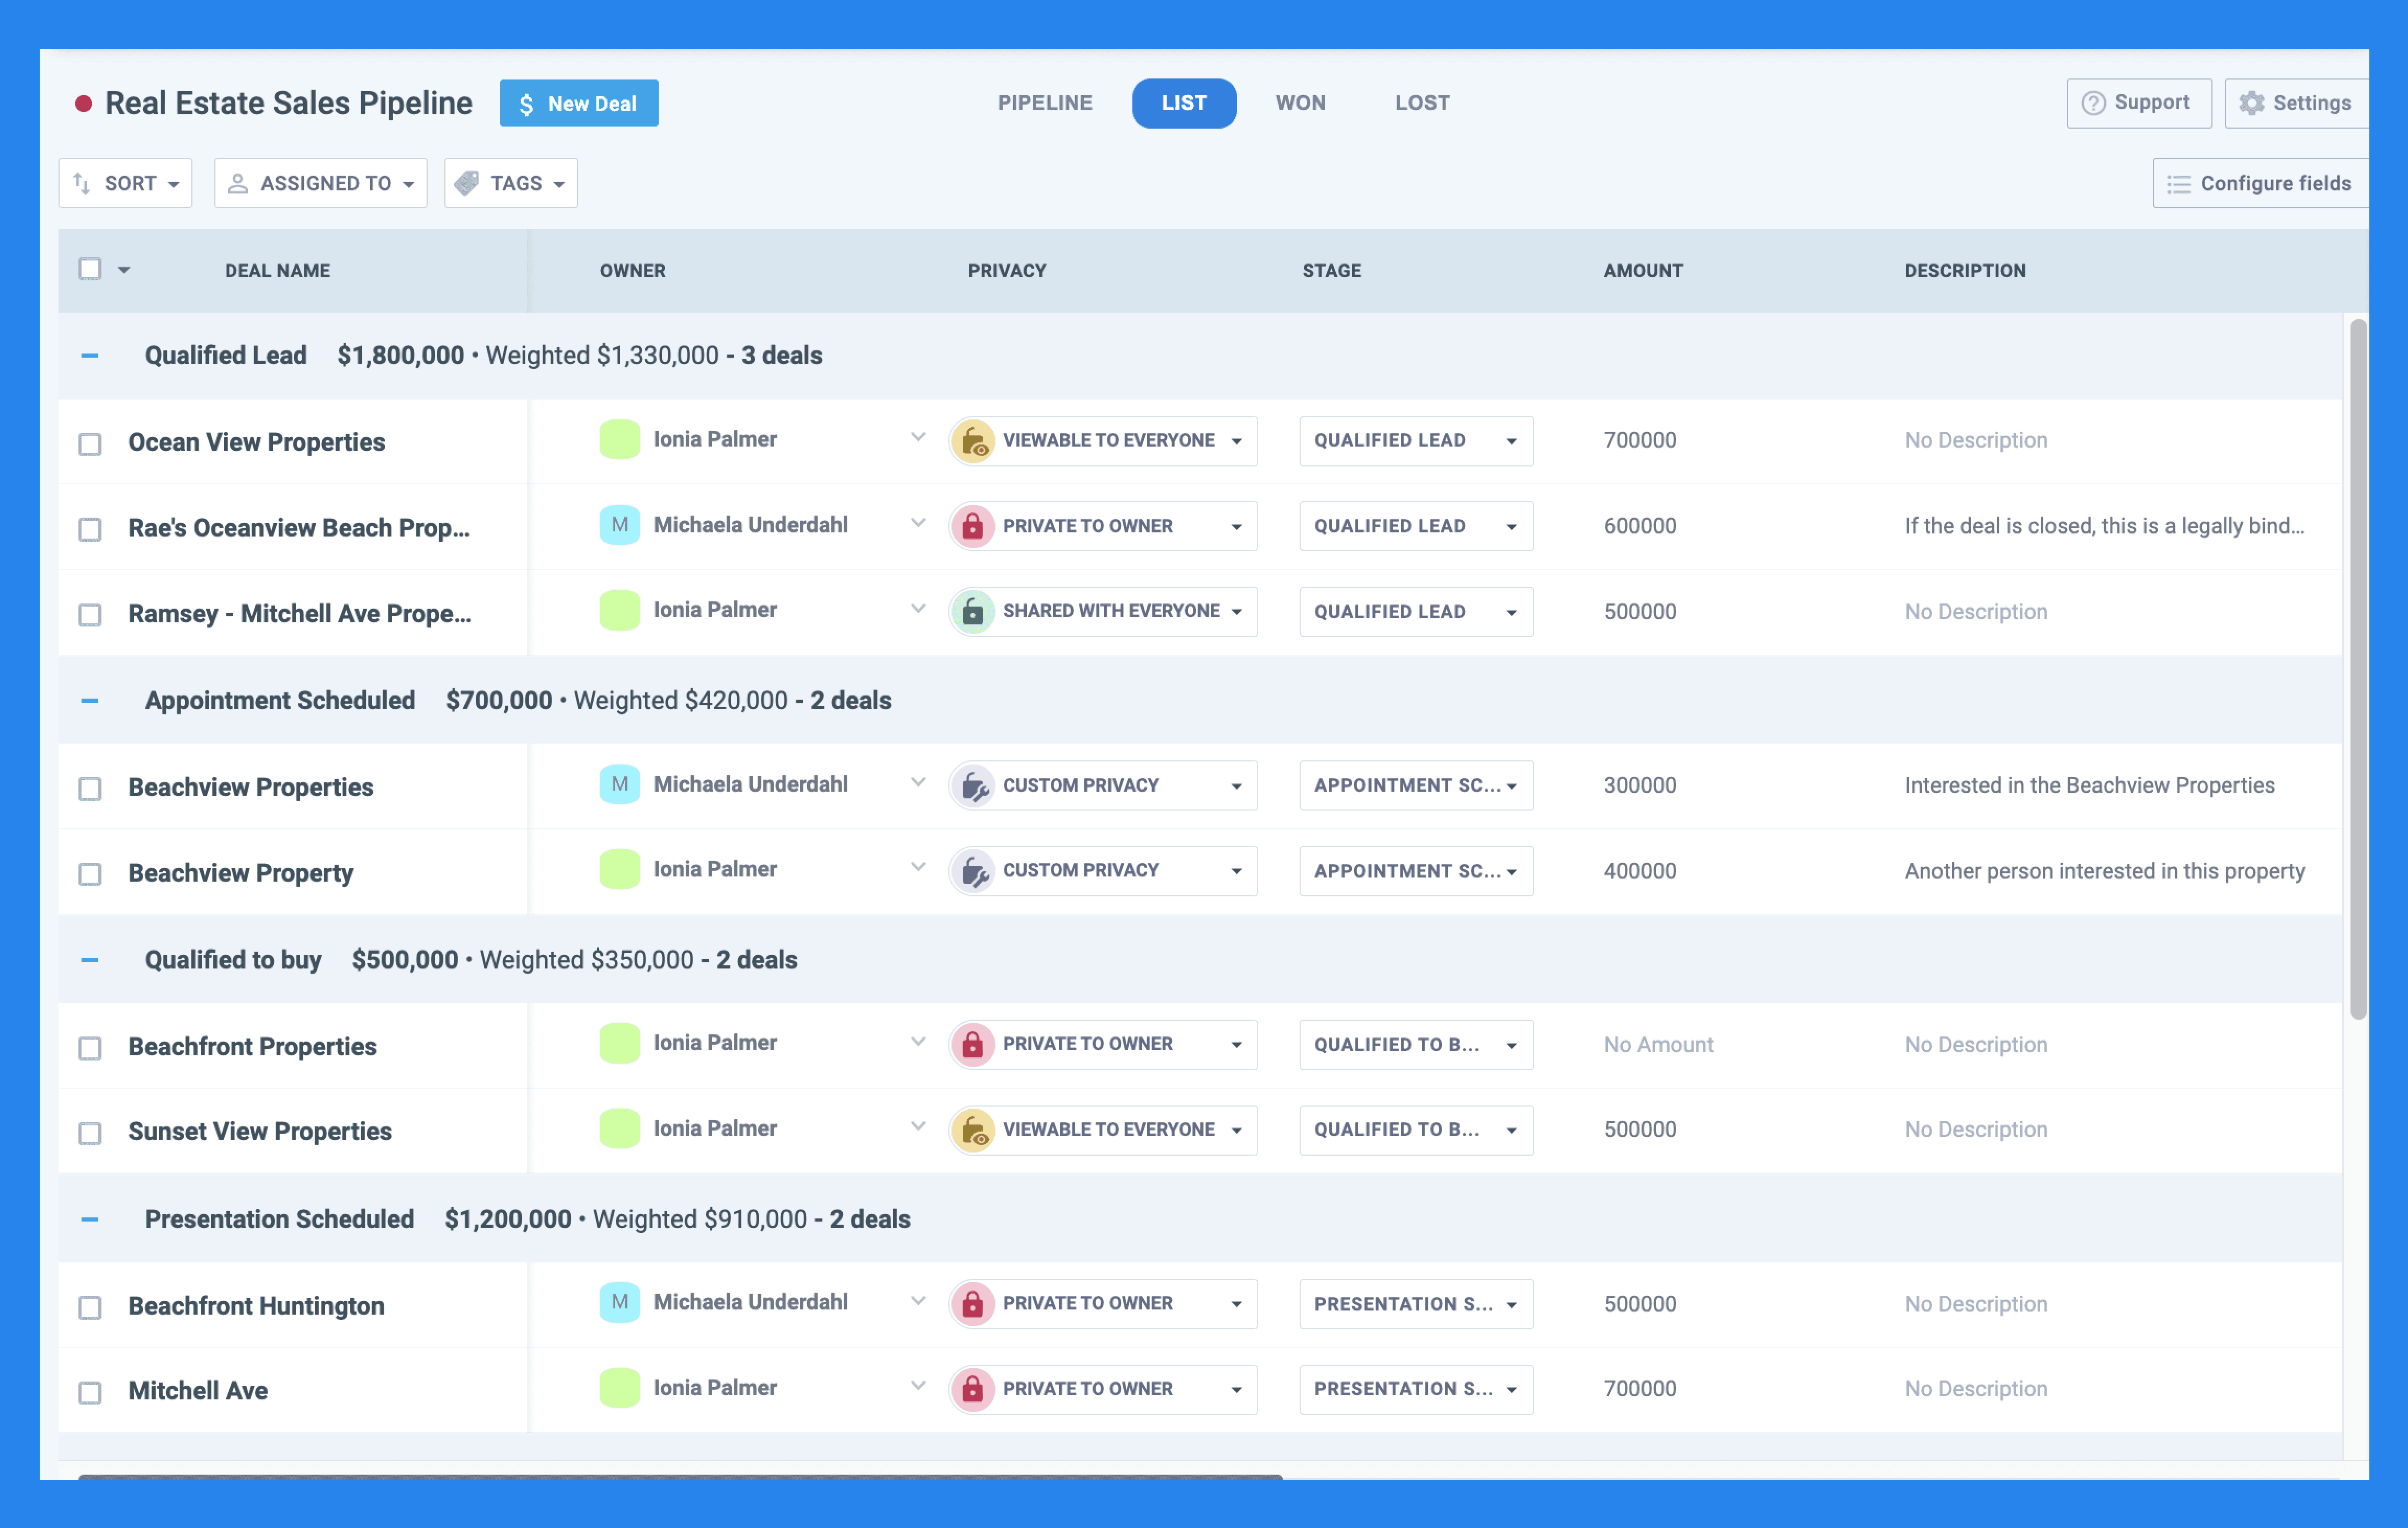2408x1528 pixels.
Task: Create a deal with New Deal button
Action: tap(579, 103)
